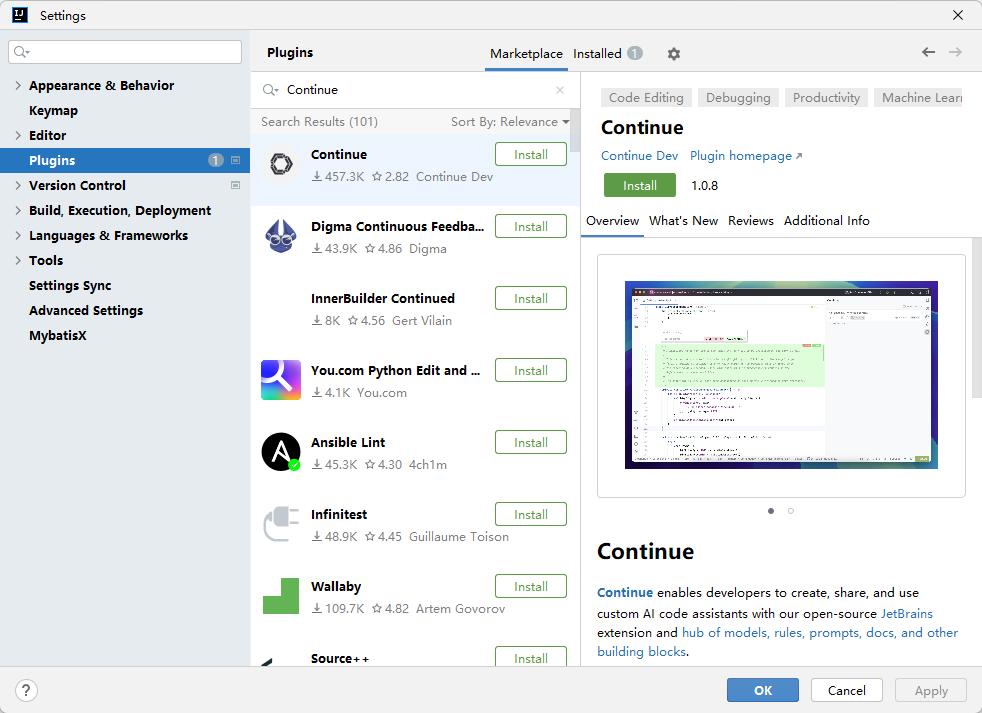Expand the Appearance & Behavior section

coord(18,86)
